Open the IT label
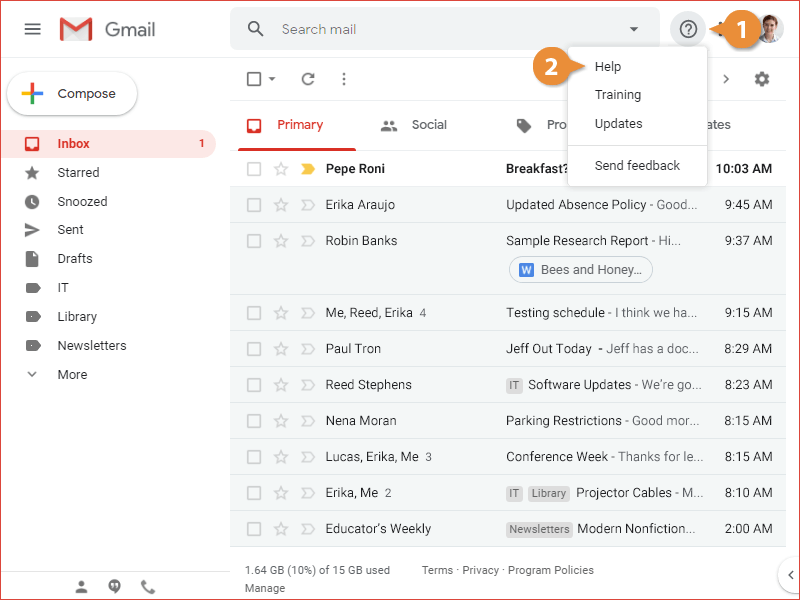Viewport: 800px width, 600px height. [63, 288]
